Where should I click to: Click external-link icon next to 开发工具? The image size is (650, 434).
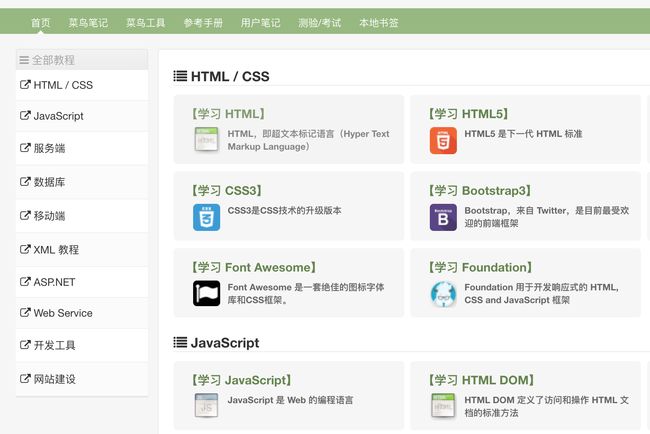[25, 345]
